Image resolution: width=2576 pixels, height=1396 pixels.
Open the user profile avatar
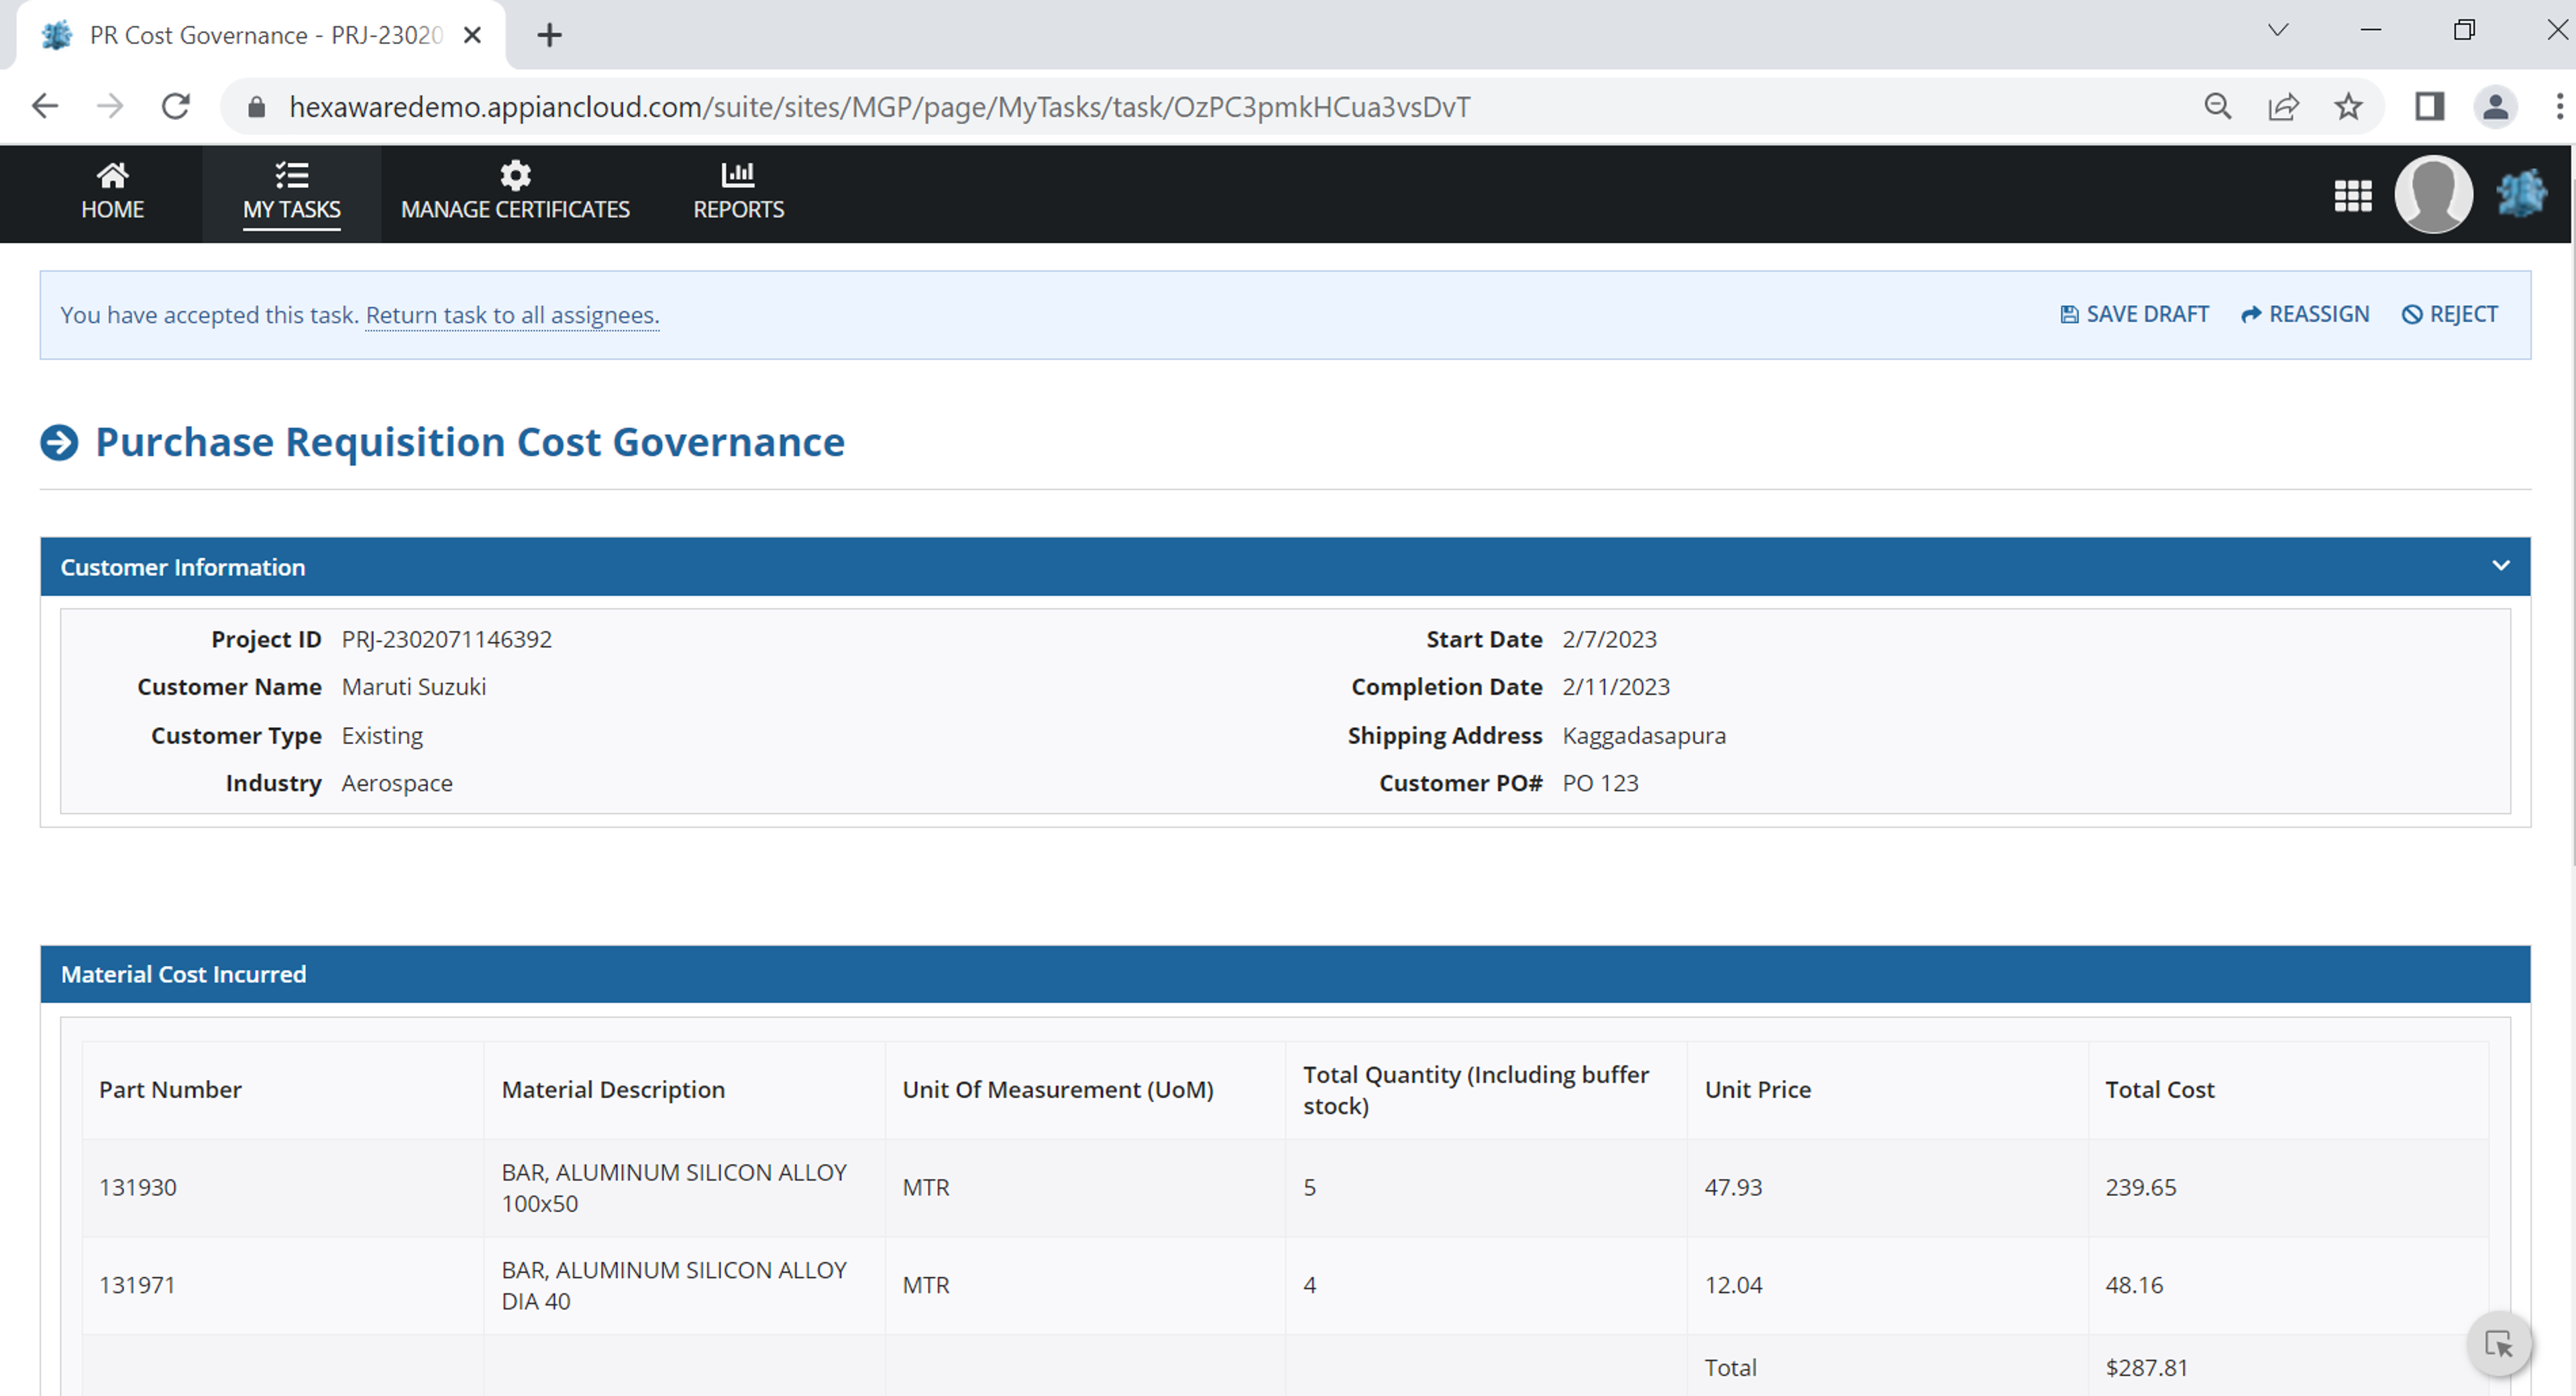2433,194
